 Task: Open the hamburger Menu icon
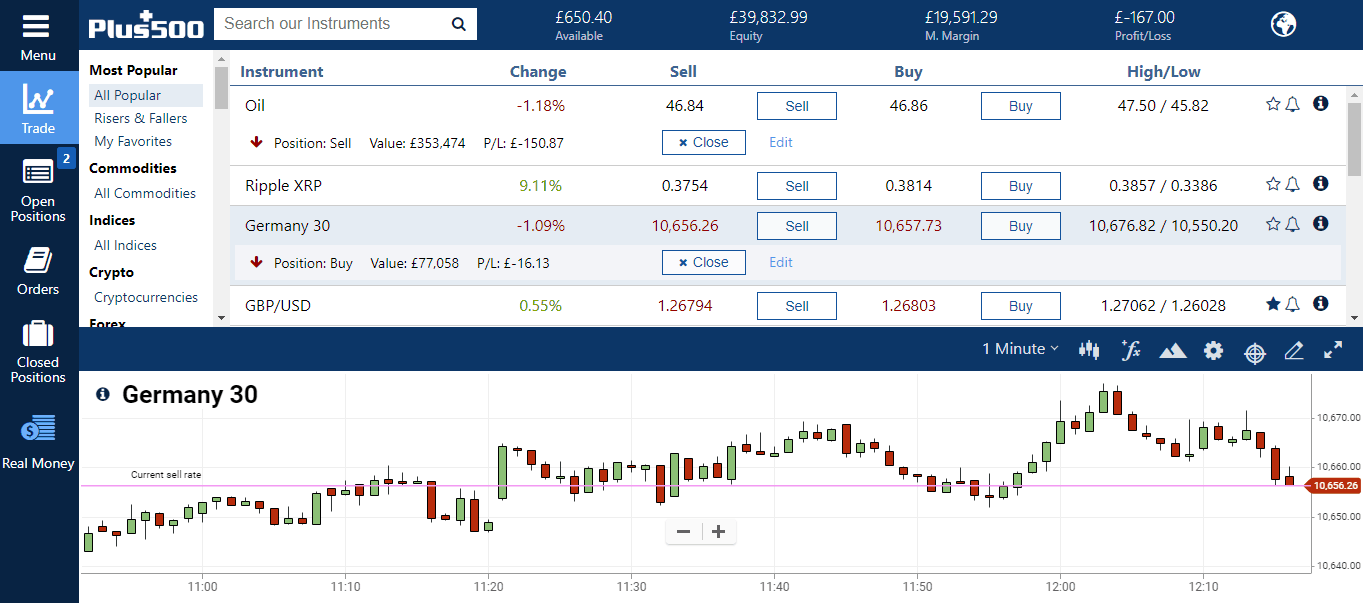coord(38,26)
